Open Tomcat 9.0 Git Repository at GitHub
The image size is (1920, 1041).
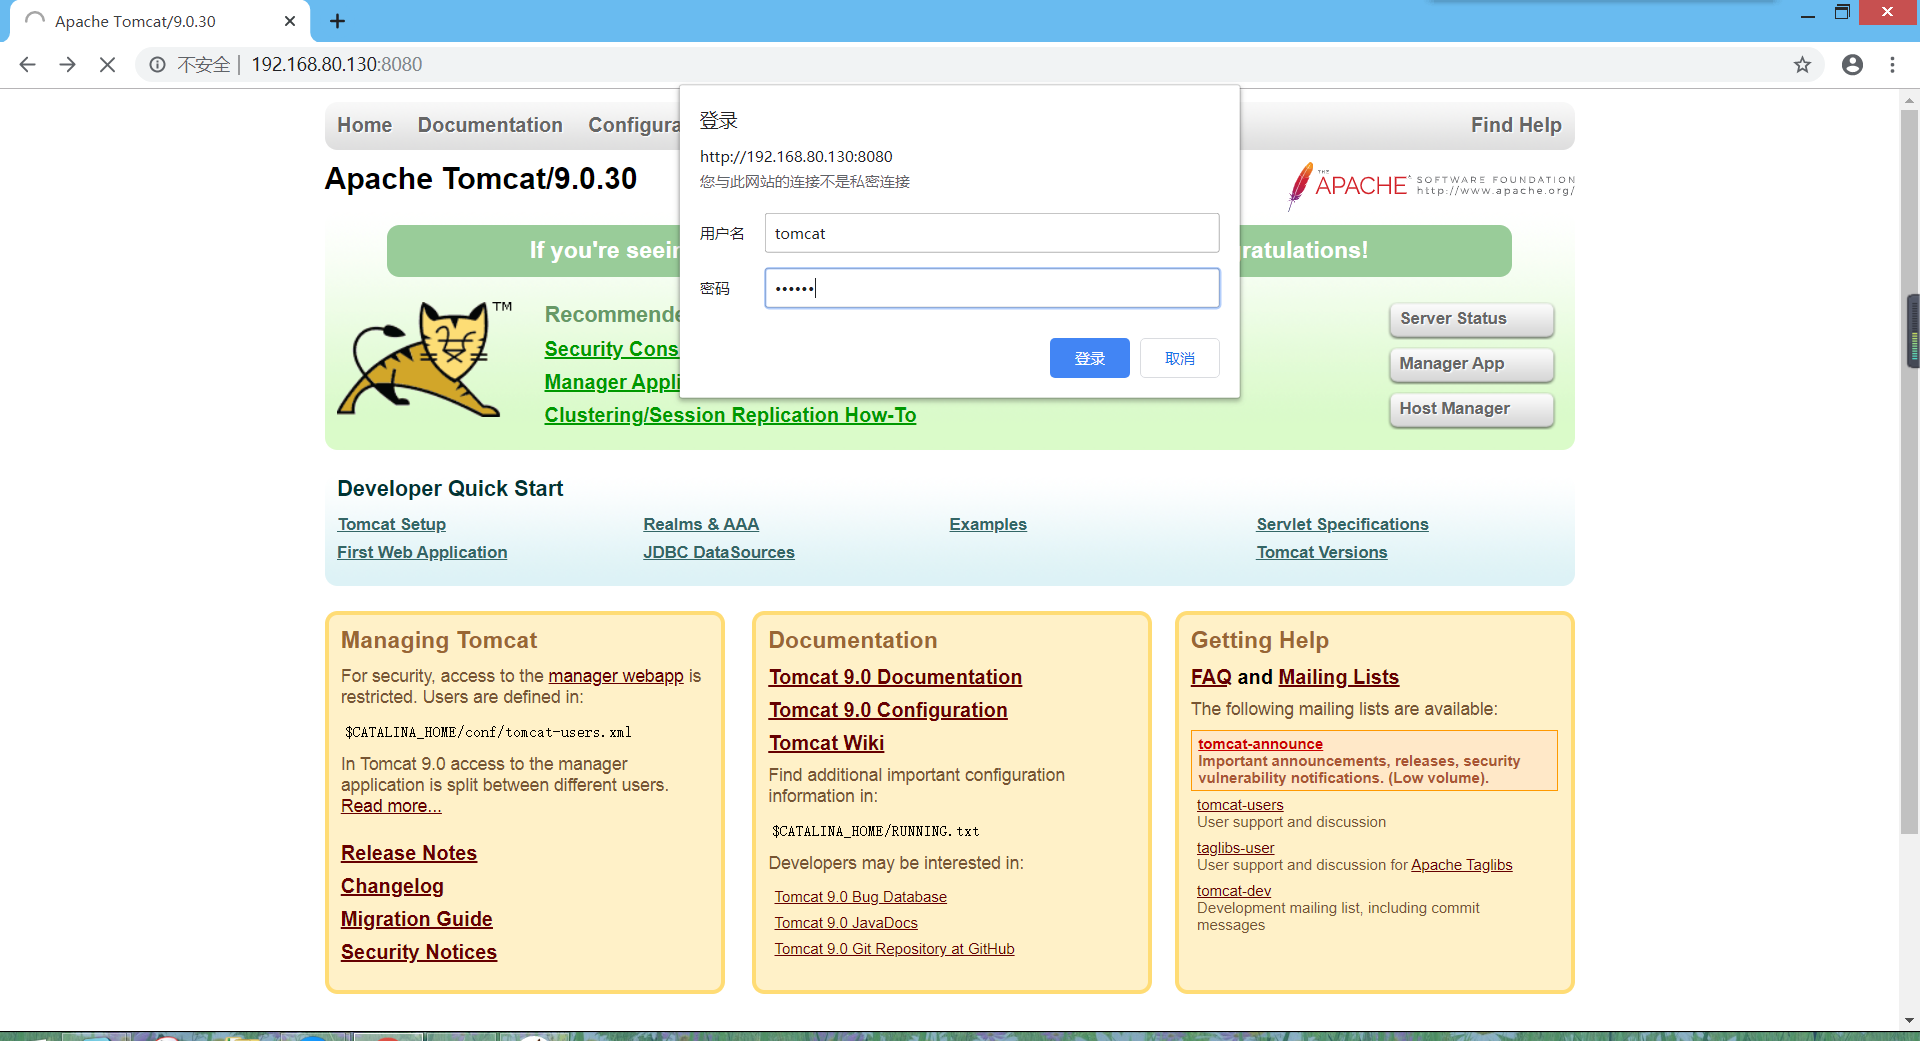point(894,949)
